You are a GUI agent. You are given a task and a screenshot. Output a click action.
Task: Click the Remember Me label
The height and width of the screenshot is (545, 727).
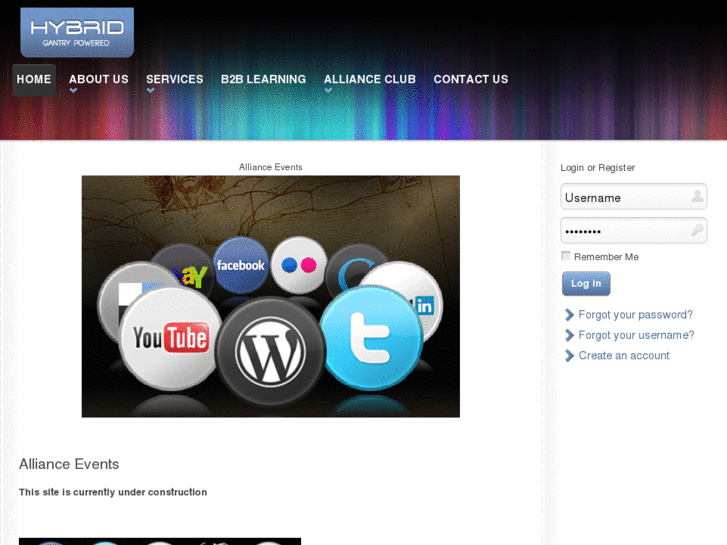(x=606, y=257)
